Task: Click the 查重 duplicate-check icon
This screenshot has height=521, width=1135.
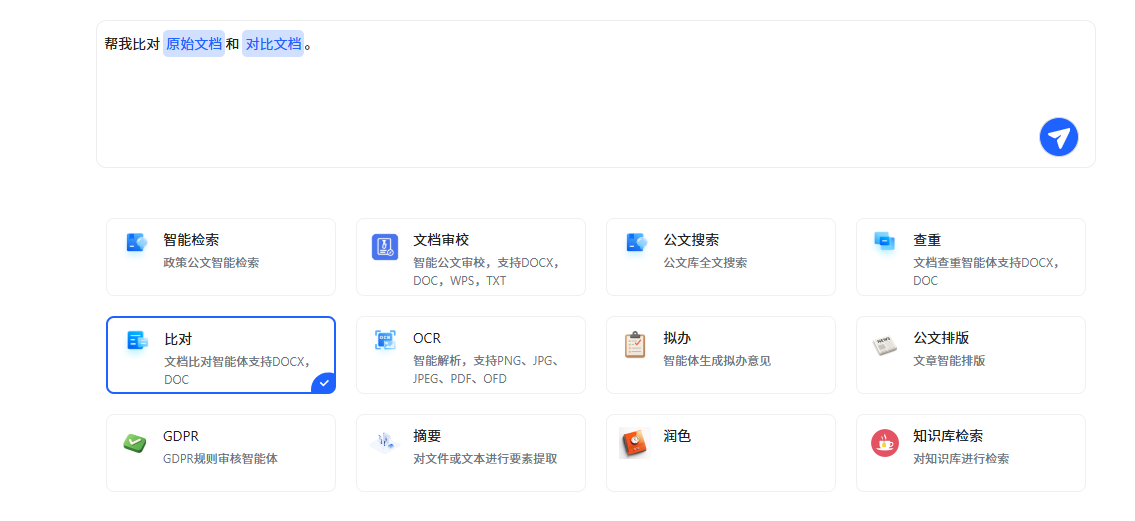Action: 884,241
